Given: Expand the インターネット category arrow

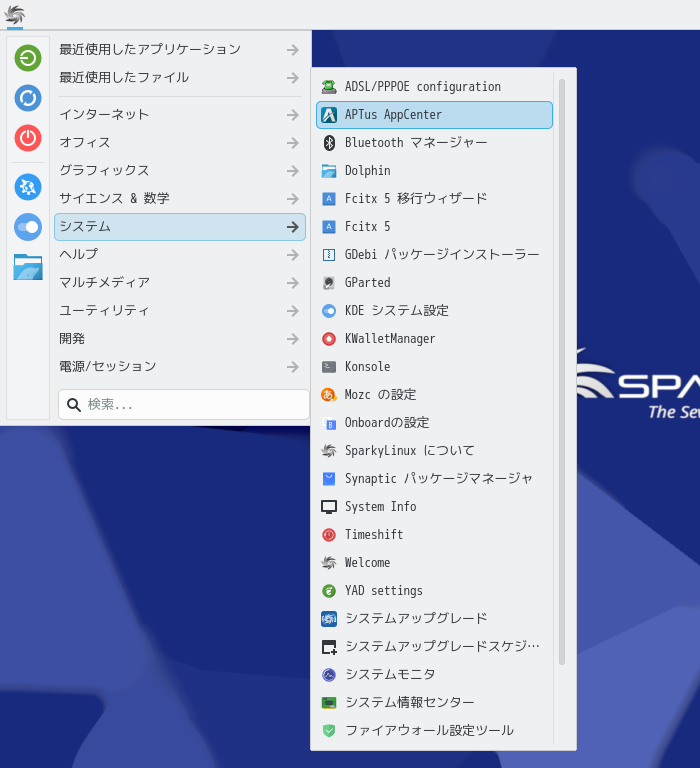Looking at the screenshot, I should (292, 115).
